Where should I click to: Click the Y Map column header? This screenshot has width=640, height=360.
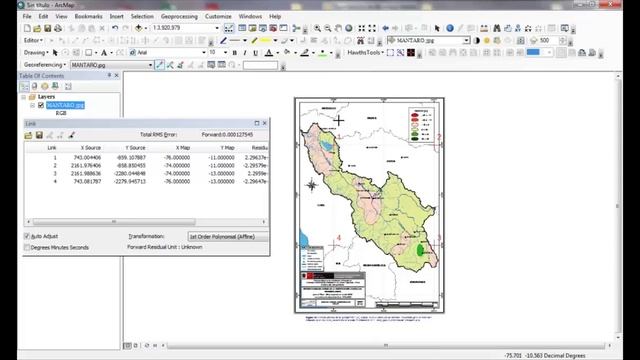tap(227, 148)
